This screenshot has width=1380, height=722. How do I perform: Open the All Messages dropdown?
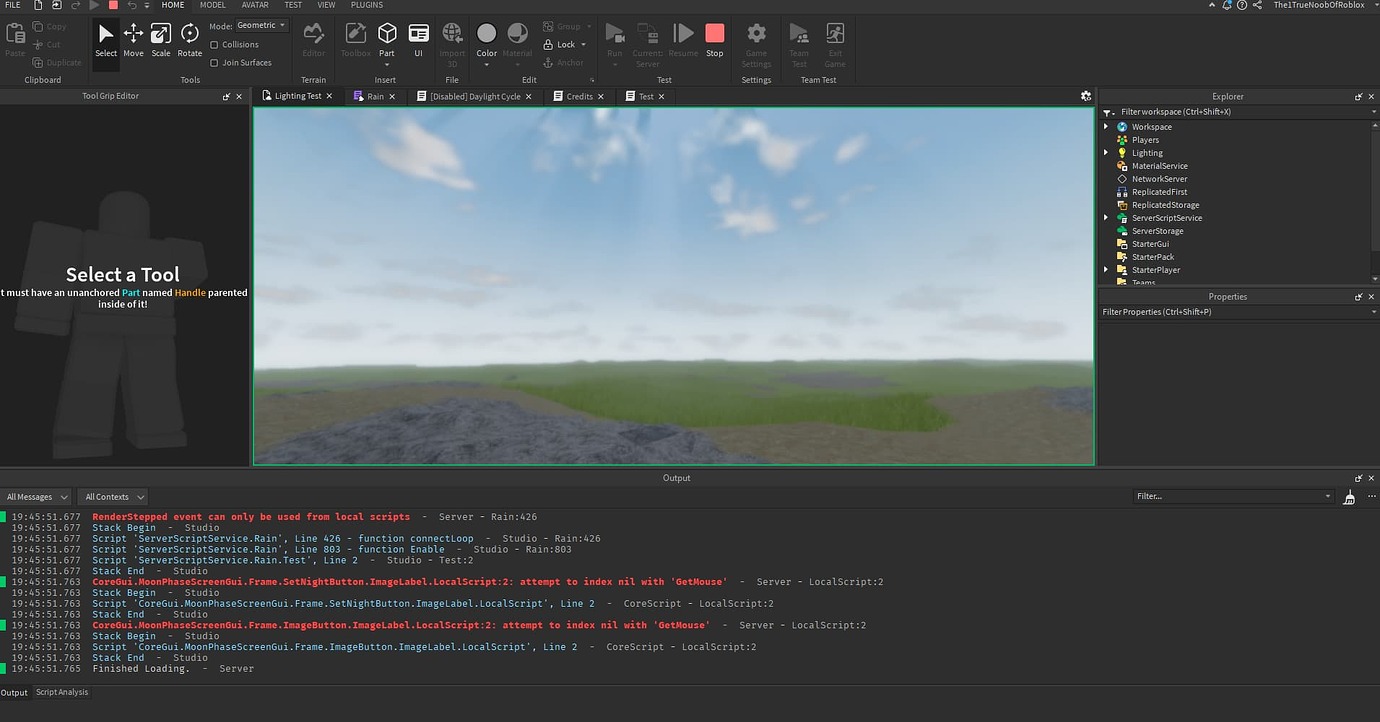36,496
